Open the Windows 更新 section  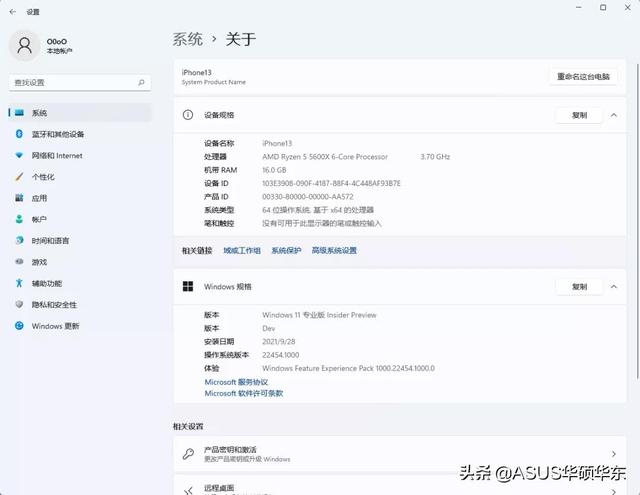[80, 326]
